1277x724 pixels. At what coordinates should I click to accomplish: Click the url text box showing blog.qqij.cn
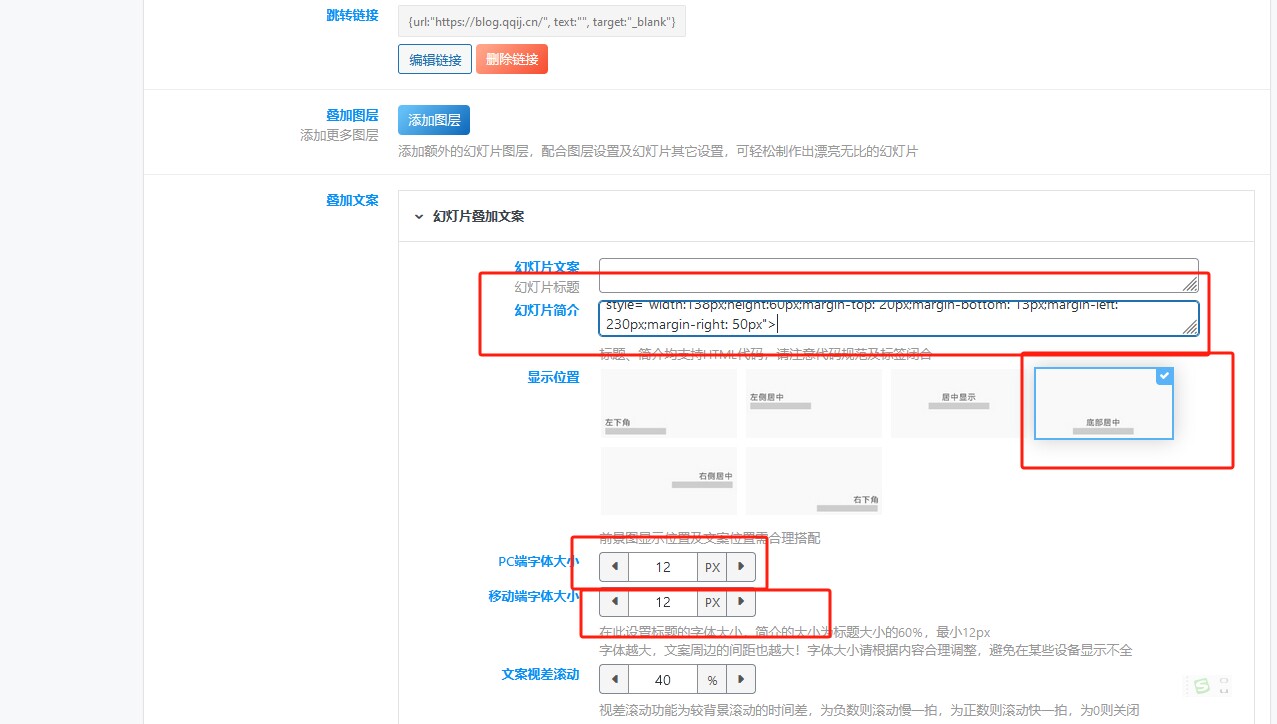tap(540, 20)
